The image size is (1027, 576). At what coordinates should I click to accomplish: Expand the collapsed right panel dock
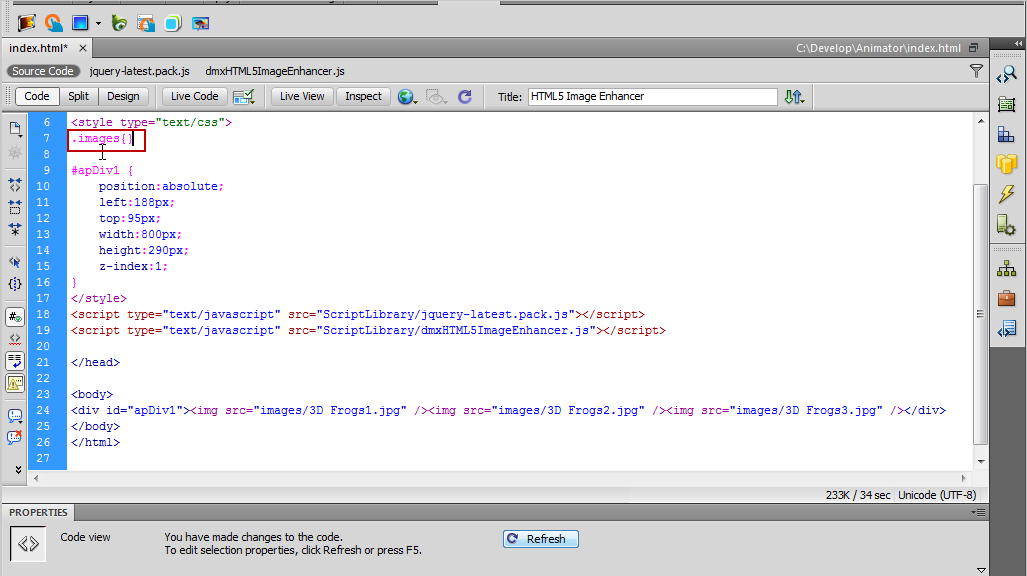tap(1018, 43)
